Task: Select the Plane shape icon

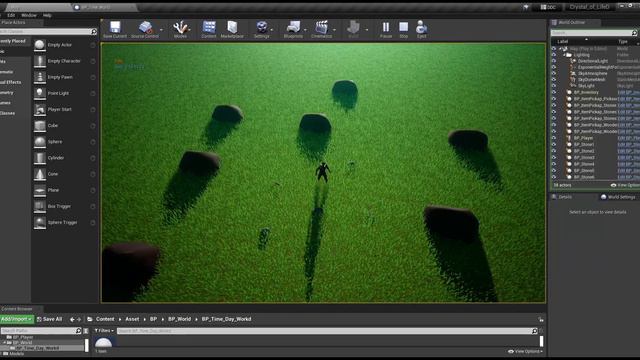Action: click(x=40, y=190)
